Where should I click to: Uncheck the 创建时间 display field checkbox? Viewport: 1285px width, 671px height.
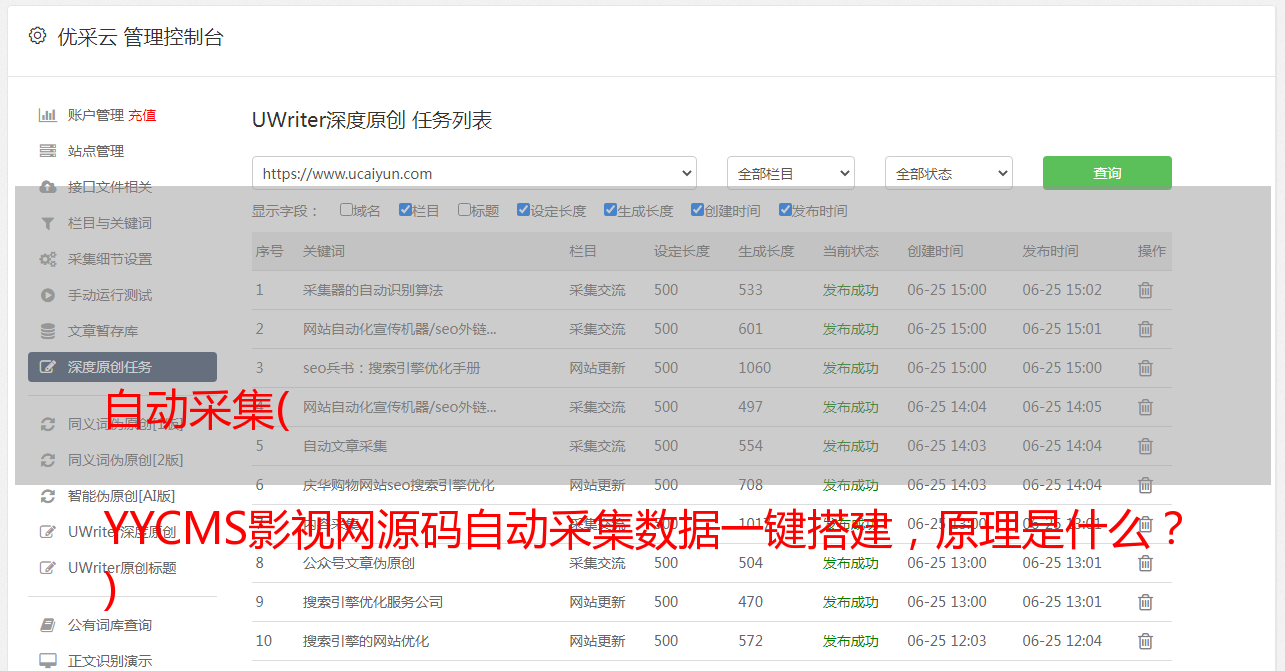click(697, 210)
